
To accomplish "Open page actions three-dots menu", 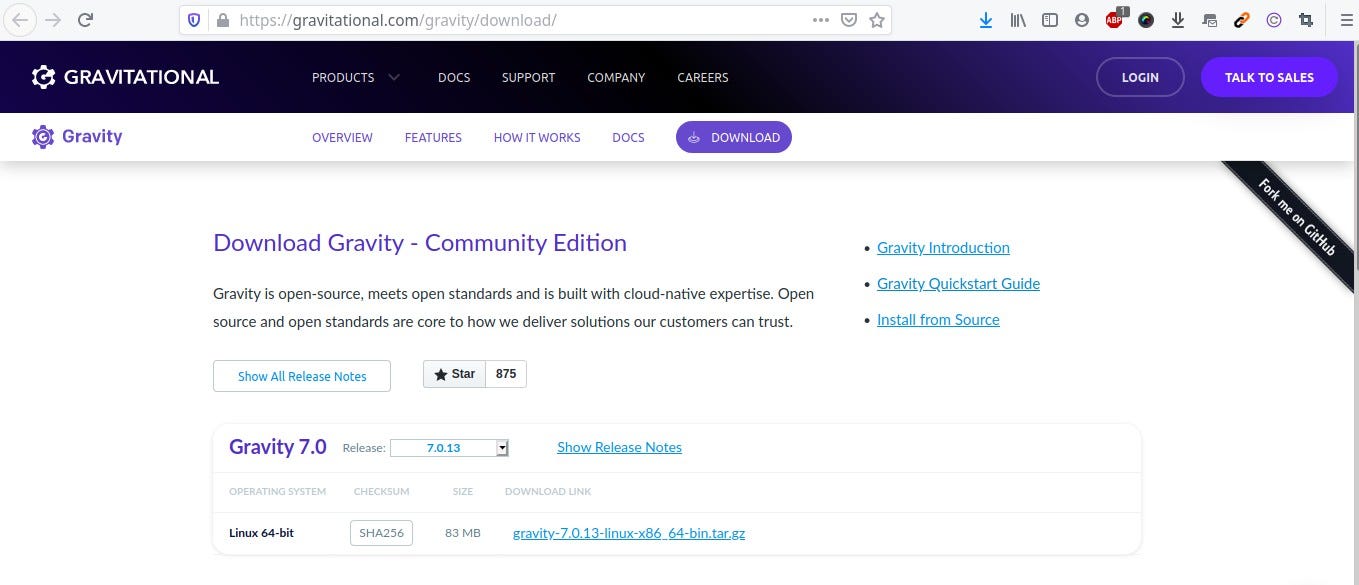I will coord(821,20).
